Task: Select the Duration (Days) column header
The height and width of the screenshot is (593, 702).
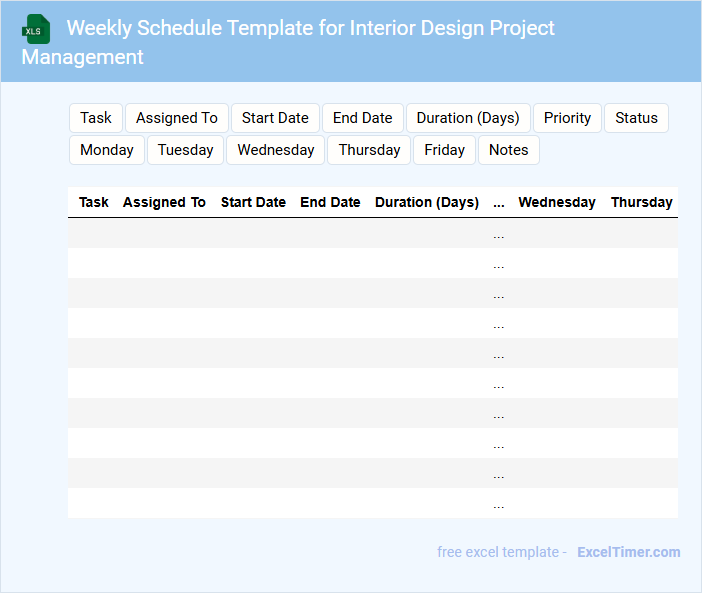Action: (x=427, y=202)
